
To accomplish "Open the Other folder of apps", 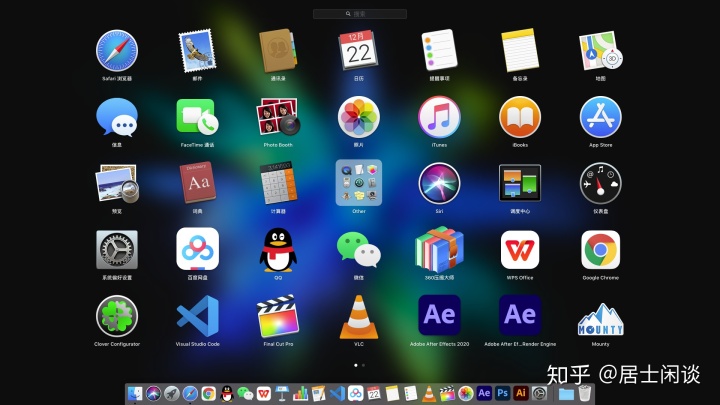I will click(x=359, y=182).
